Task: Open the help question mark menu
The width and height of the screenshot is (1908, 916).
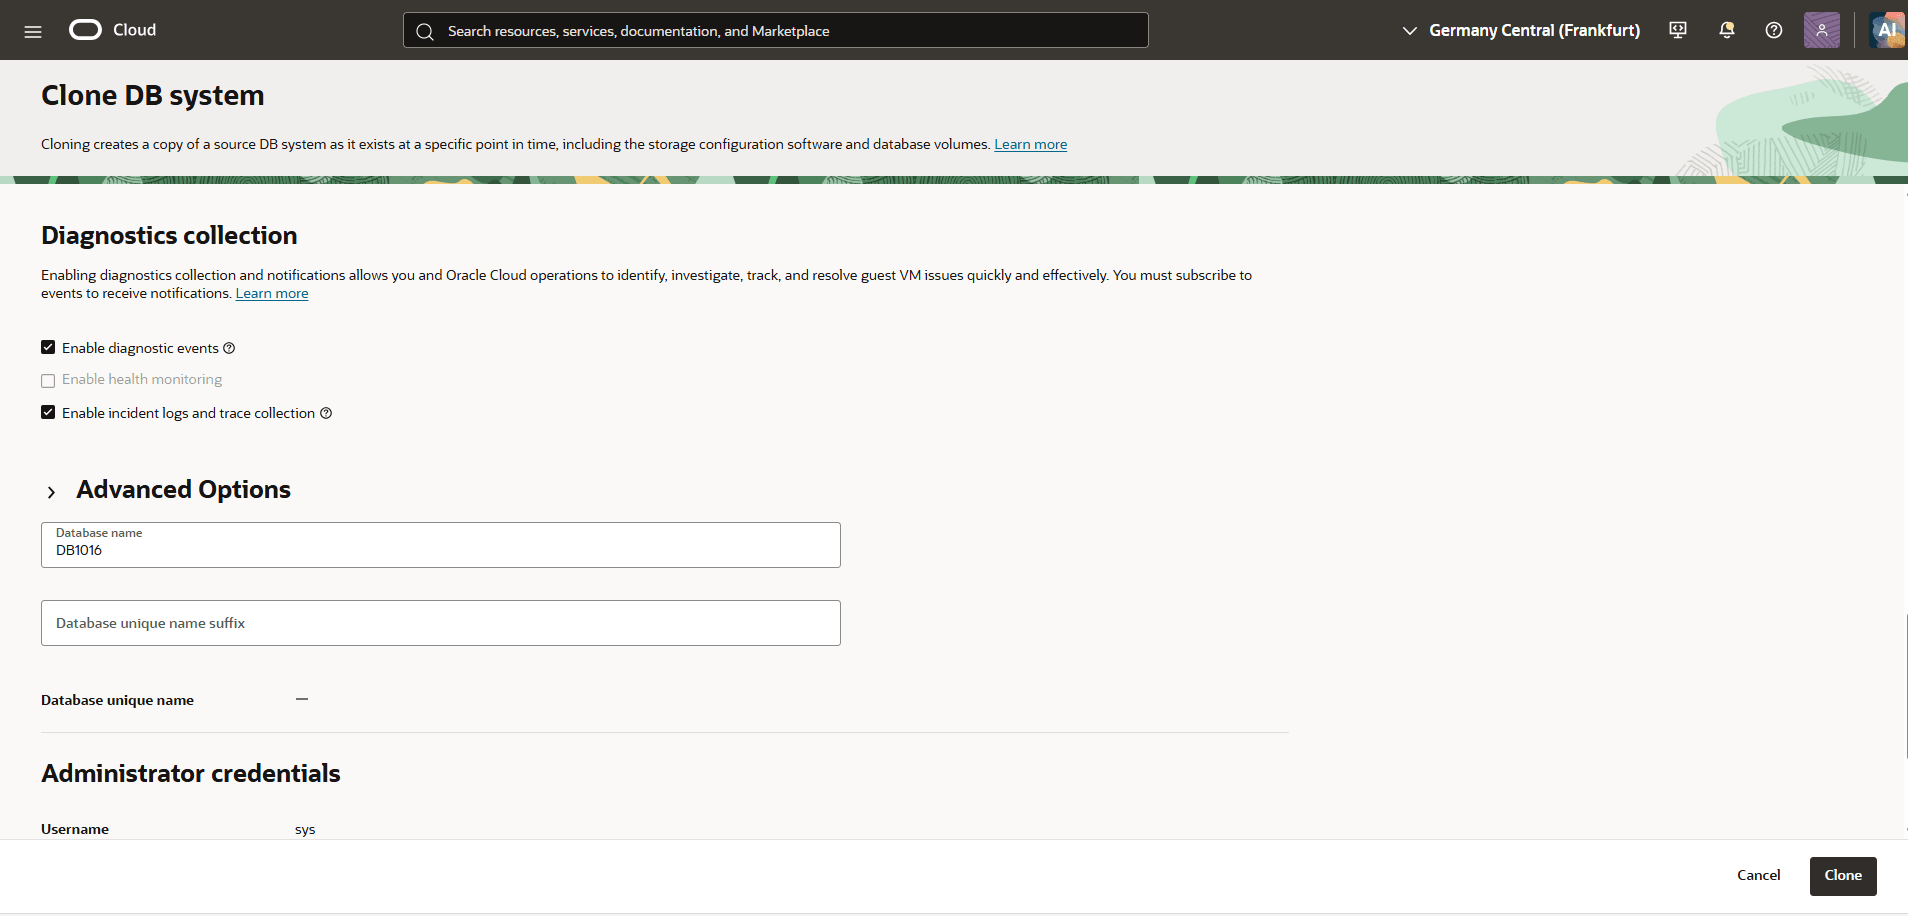Action: pos(1774,30)
